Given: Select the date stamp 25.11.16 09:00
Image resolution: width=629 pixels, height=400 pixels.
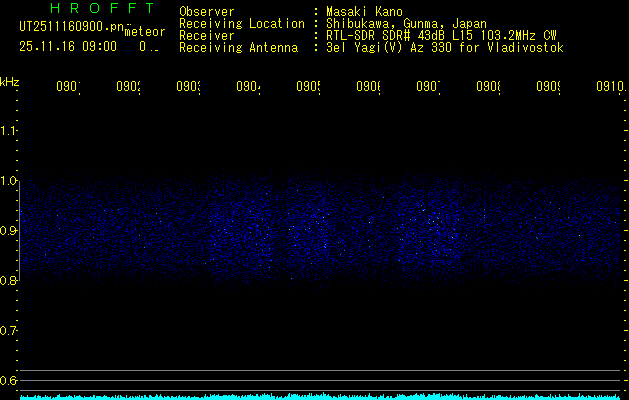Looking at the screenshot, I should pos(68,46).
